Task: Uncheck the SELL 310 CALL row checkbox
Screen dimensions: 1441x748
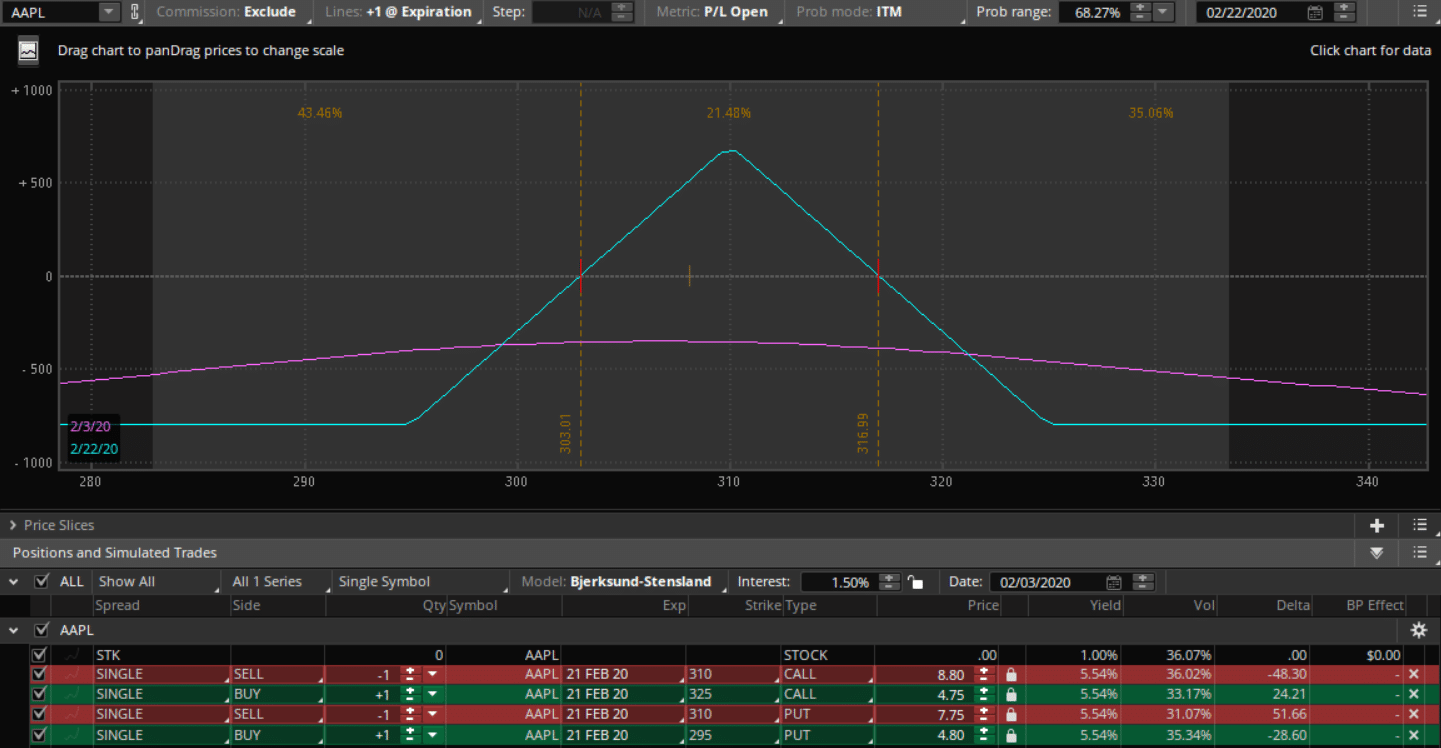Action: pos(39,675)
